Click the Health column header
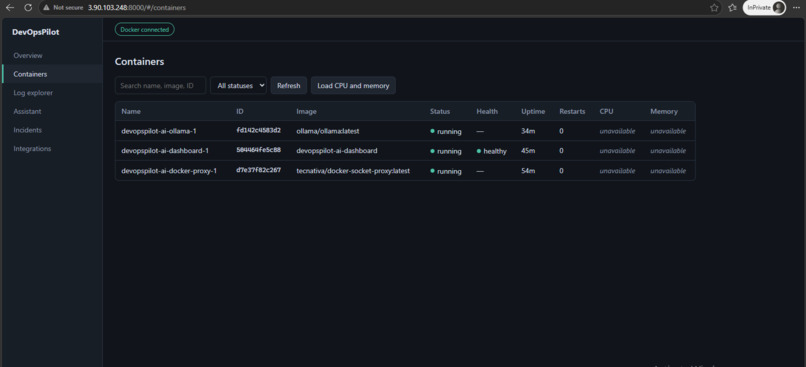 (487, 111)
